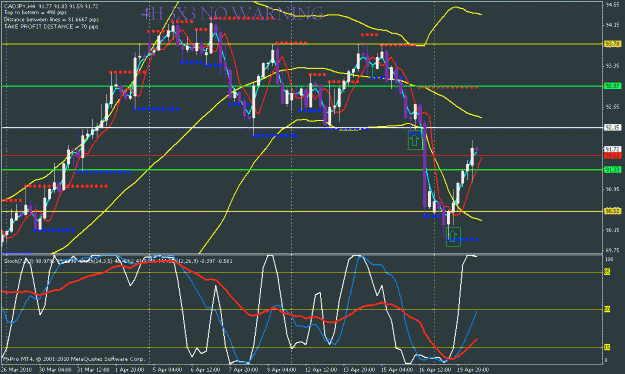Click the 94.55 price scale value

click(612, 5)
